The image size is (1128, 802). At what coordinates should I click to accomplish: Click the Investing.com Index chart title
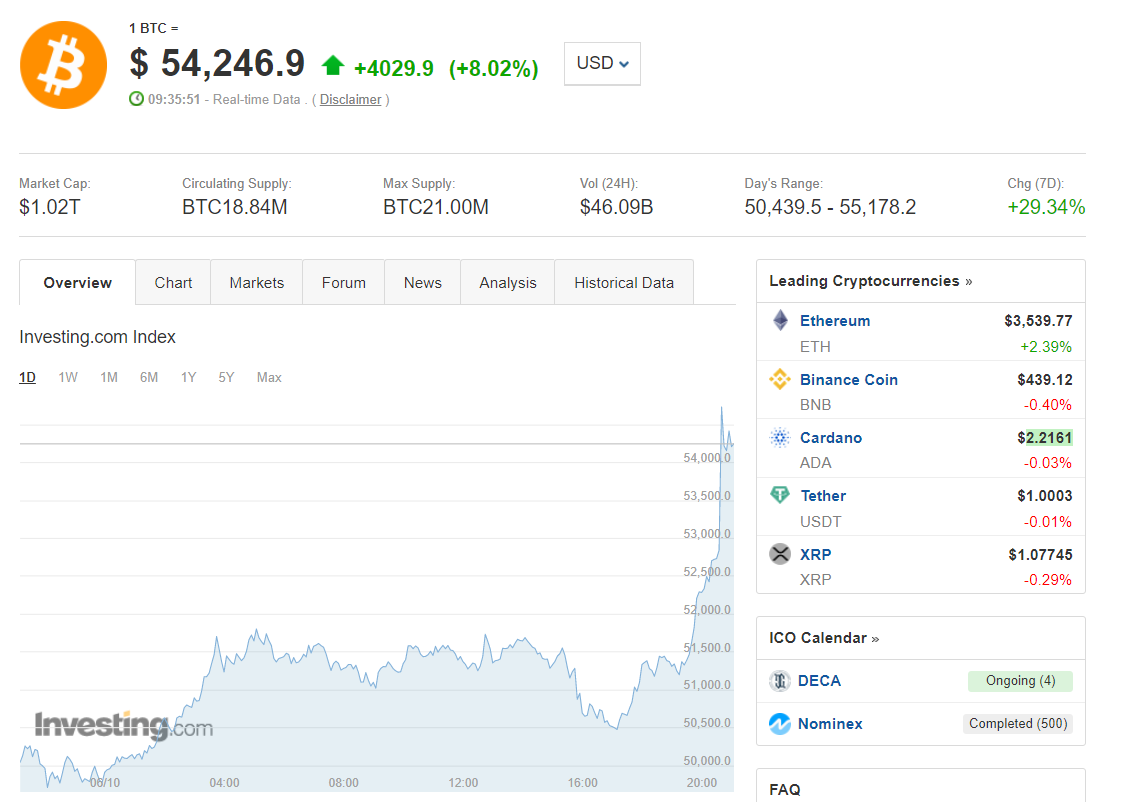click(97, 337)
